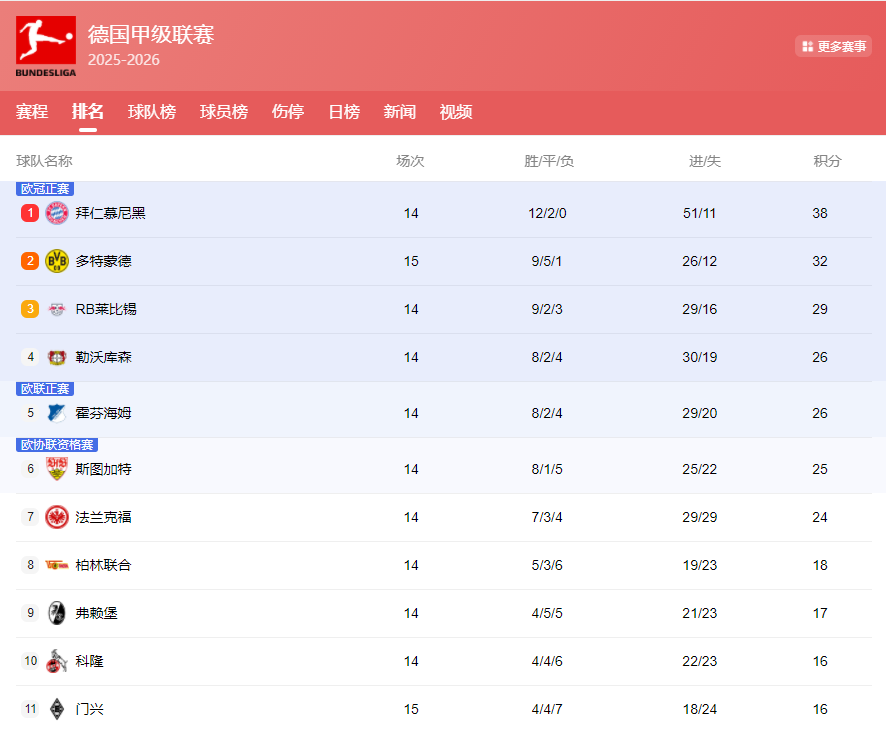886x733 pixels.
Task: Open the 更多赛事 menu
Action: [x=834, y=46]
